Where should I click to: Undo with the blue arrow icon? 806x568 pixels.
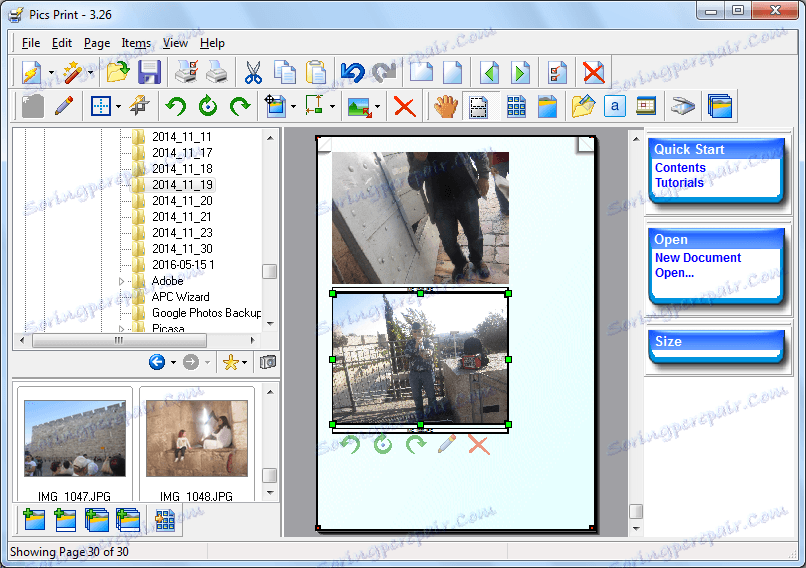pyautogui.click(x=353, y=72)
